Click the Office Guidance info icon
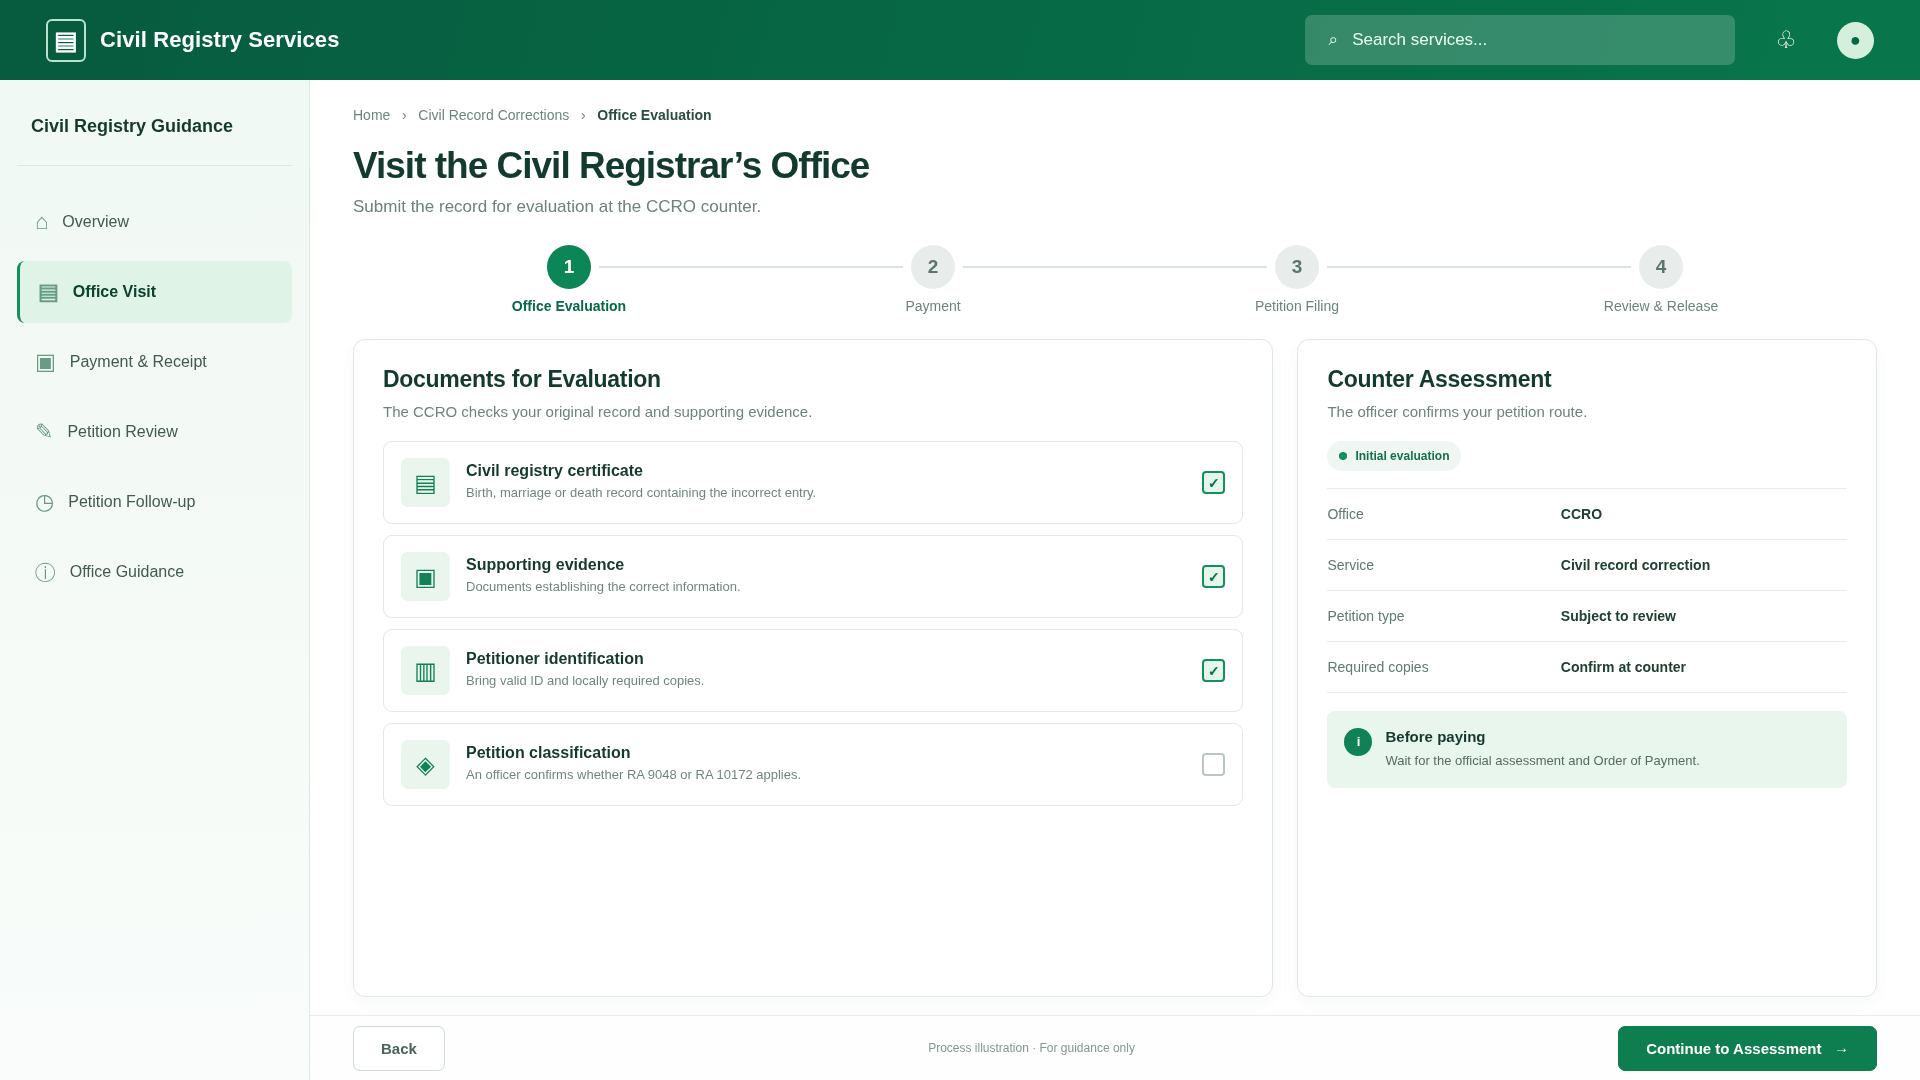Screen dimensions: 1920x1080 tap(45, 572)
